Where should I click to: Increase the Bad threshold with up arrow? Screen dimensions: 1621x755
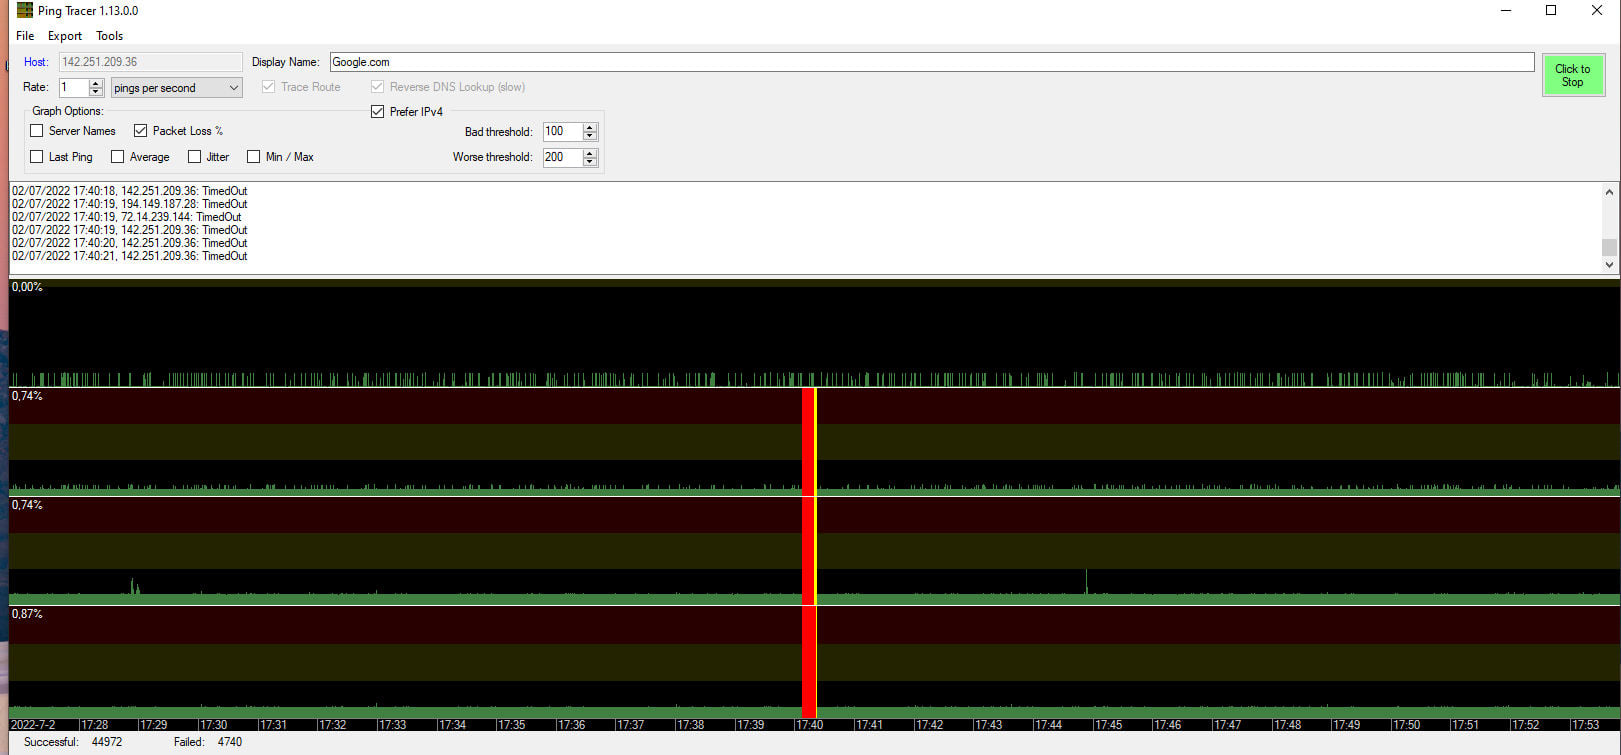point(590,128)
